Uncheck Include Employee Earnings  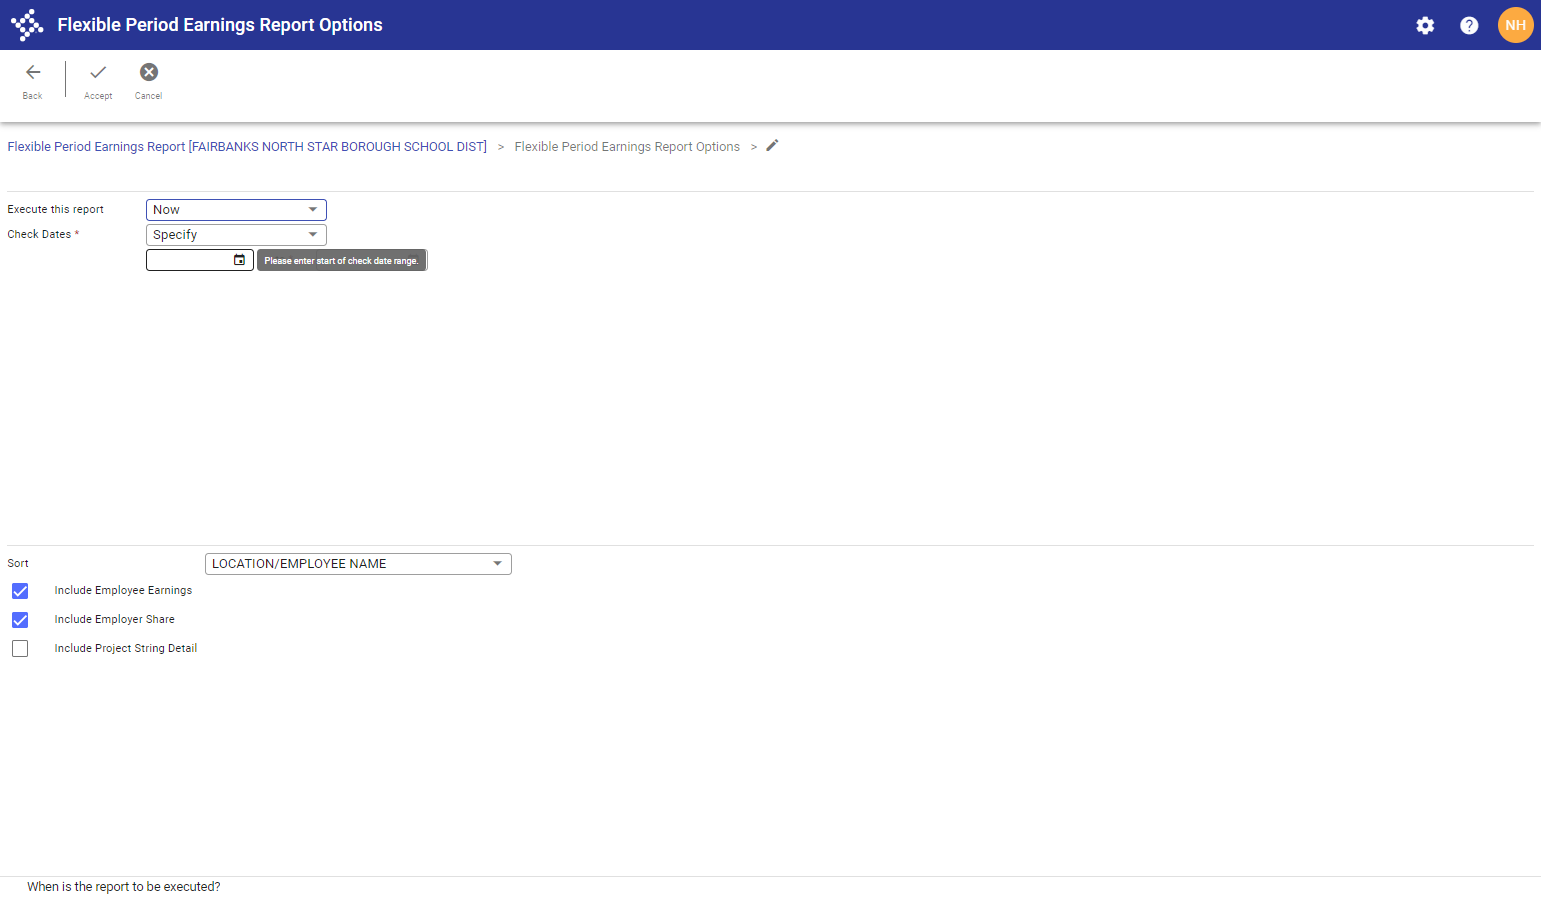coord(20,591)
